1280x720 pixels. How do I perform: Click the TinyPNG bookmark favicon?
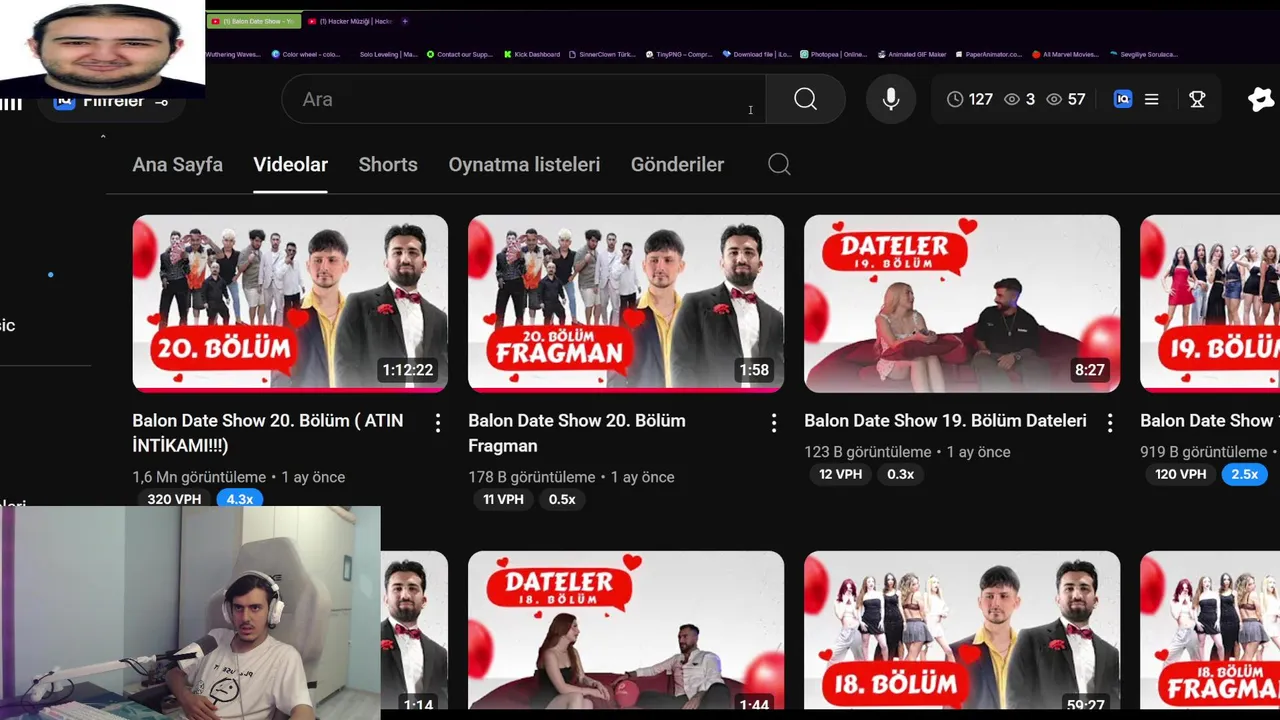tap(649, 54)
